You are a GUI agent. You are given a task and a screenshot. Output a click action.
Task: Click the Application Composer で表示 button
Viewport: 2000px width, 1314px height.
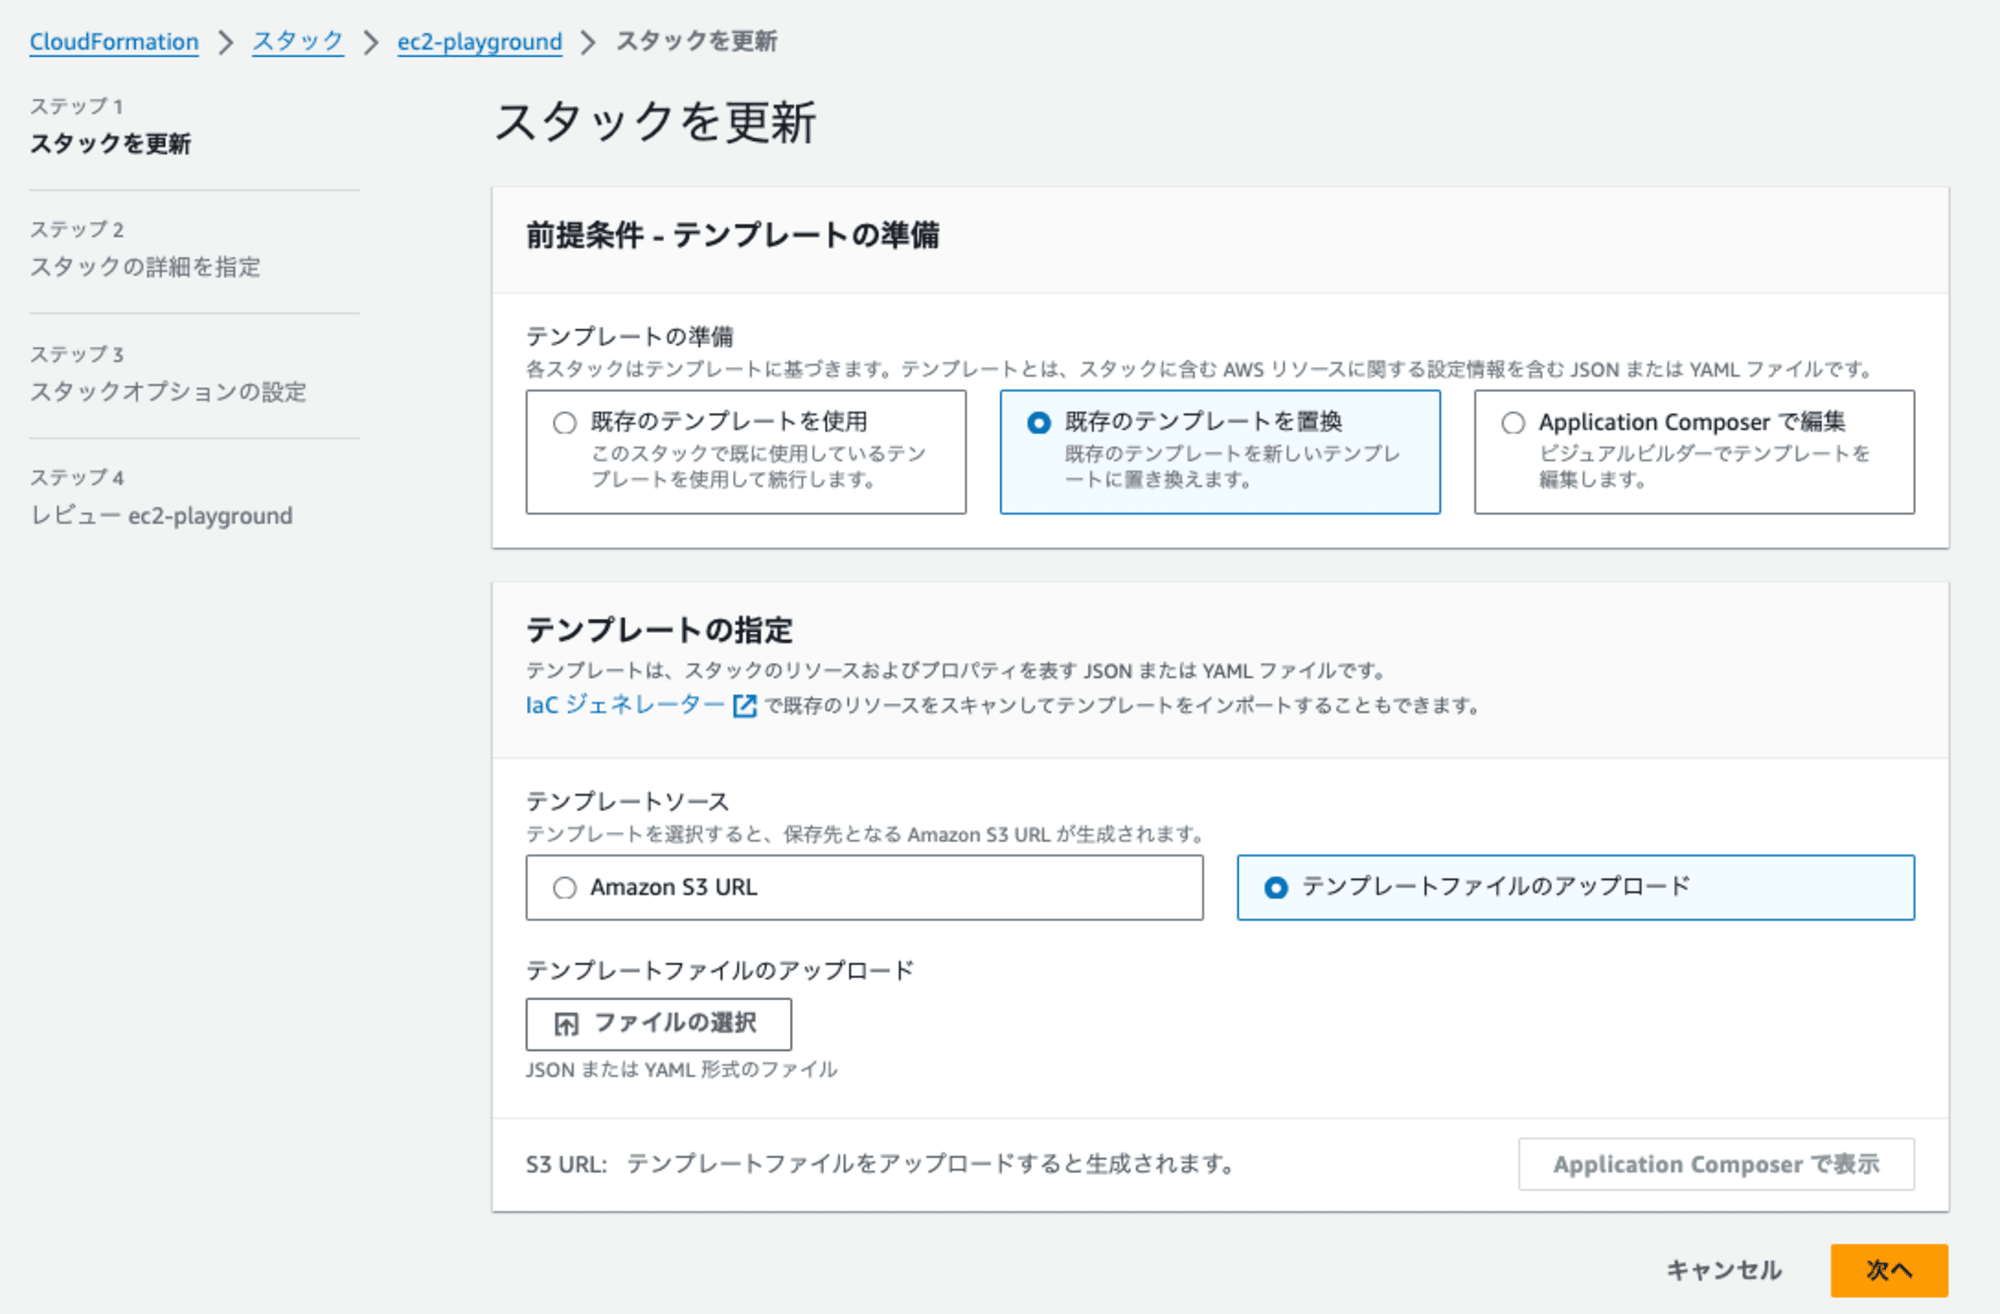pyautogui.click(x=1716, y=1164)
